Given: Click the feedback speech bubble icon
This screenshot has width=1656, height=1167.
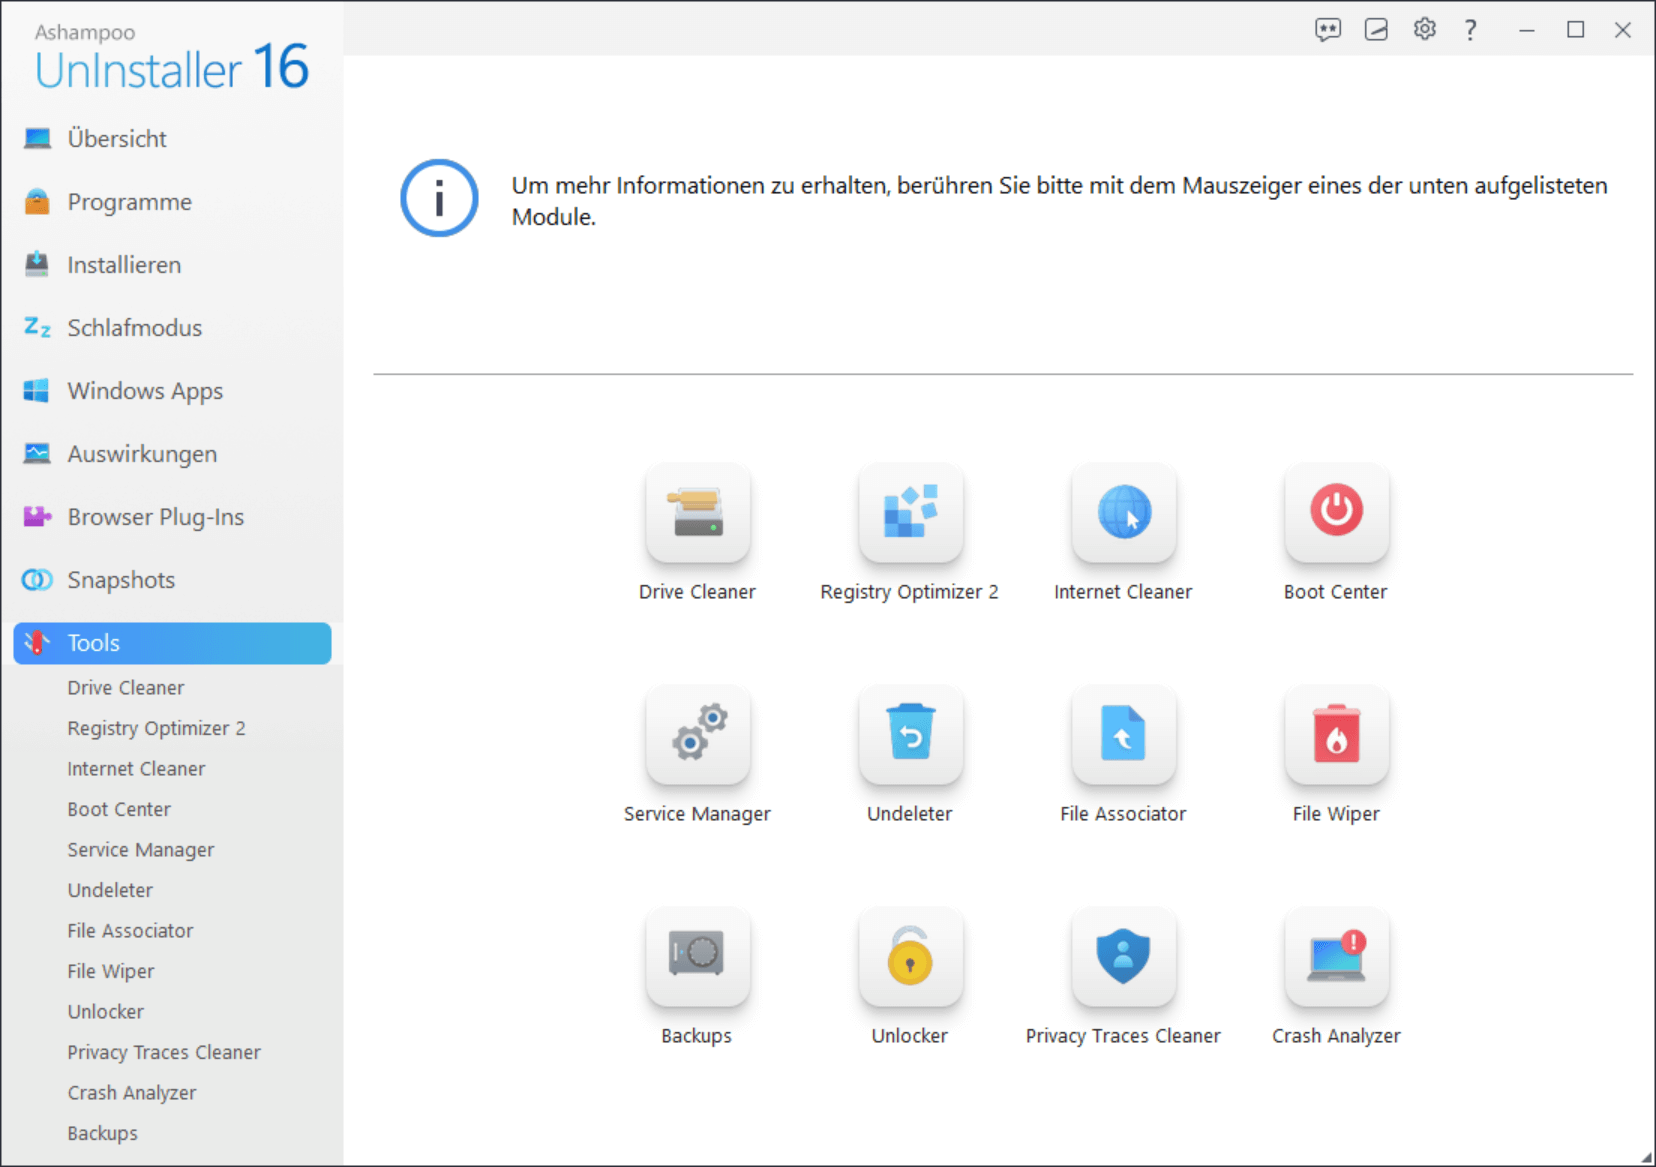Looking at the screenshot, I should [x=1327, y=30].
